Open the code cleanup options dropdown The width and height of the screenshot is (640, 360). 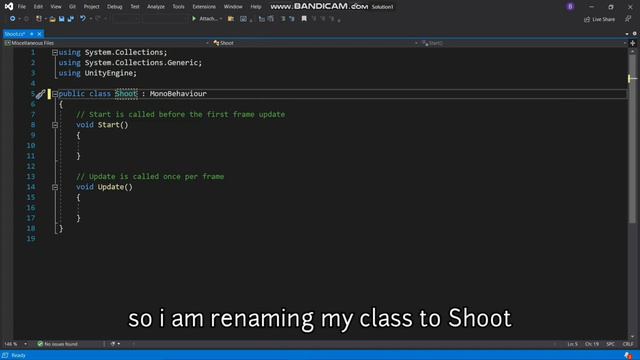click(x=119, y=344)
